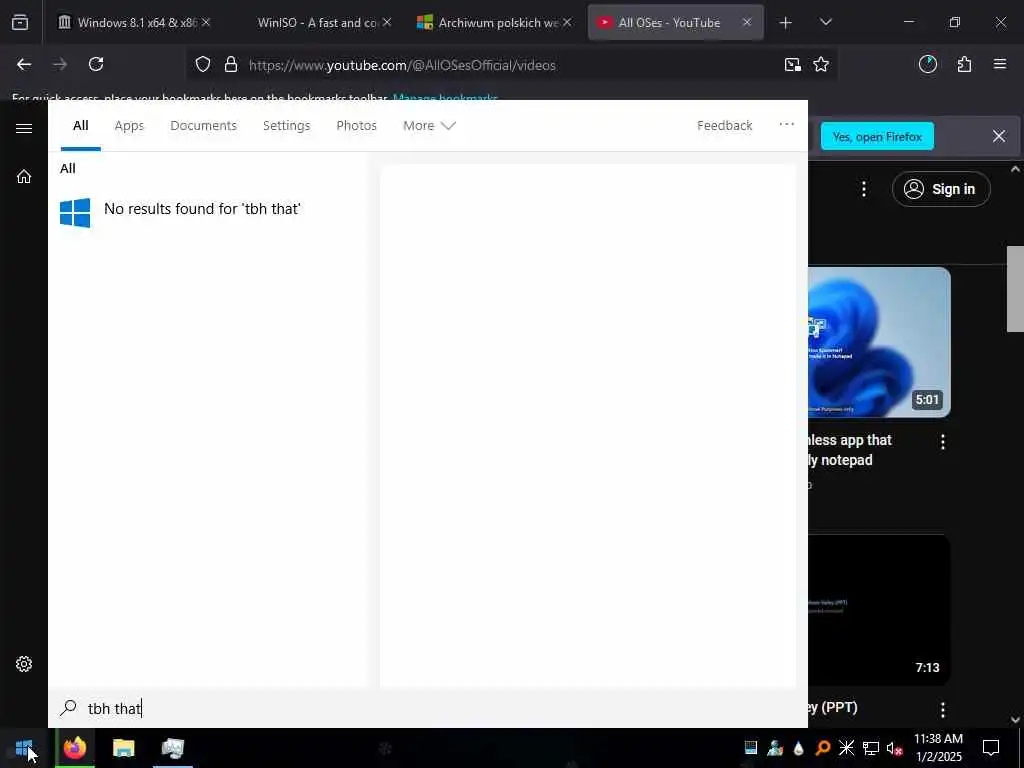
Task: Open the Start menu Windows logo button
Action: point(24,748)
